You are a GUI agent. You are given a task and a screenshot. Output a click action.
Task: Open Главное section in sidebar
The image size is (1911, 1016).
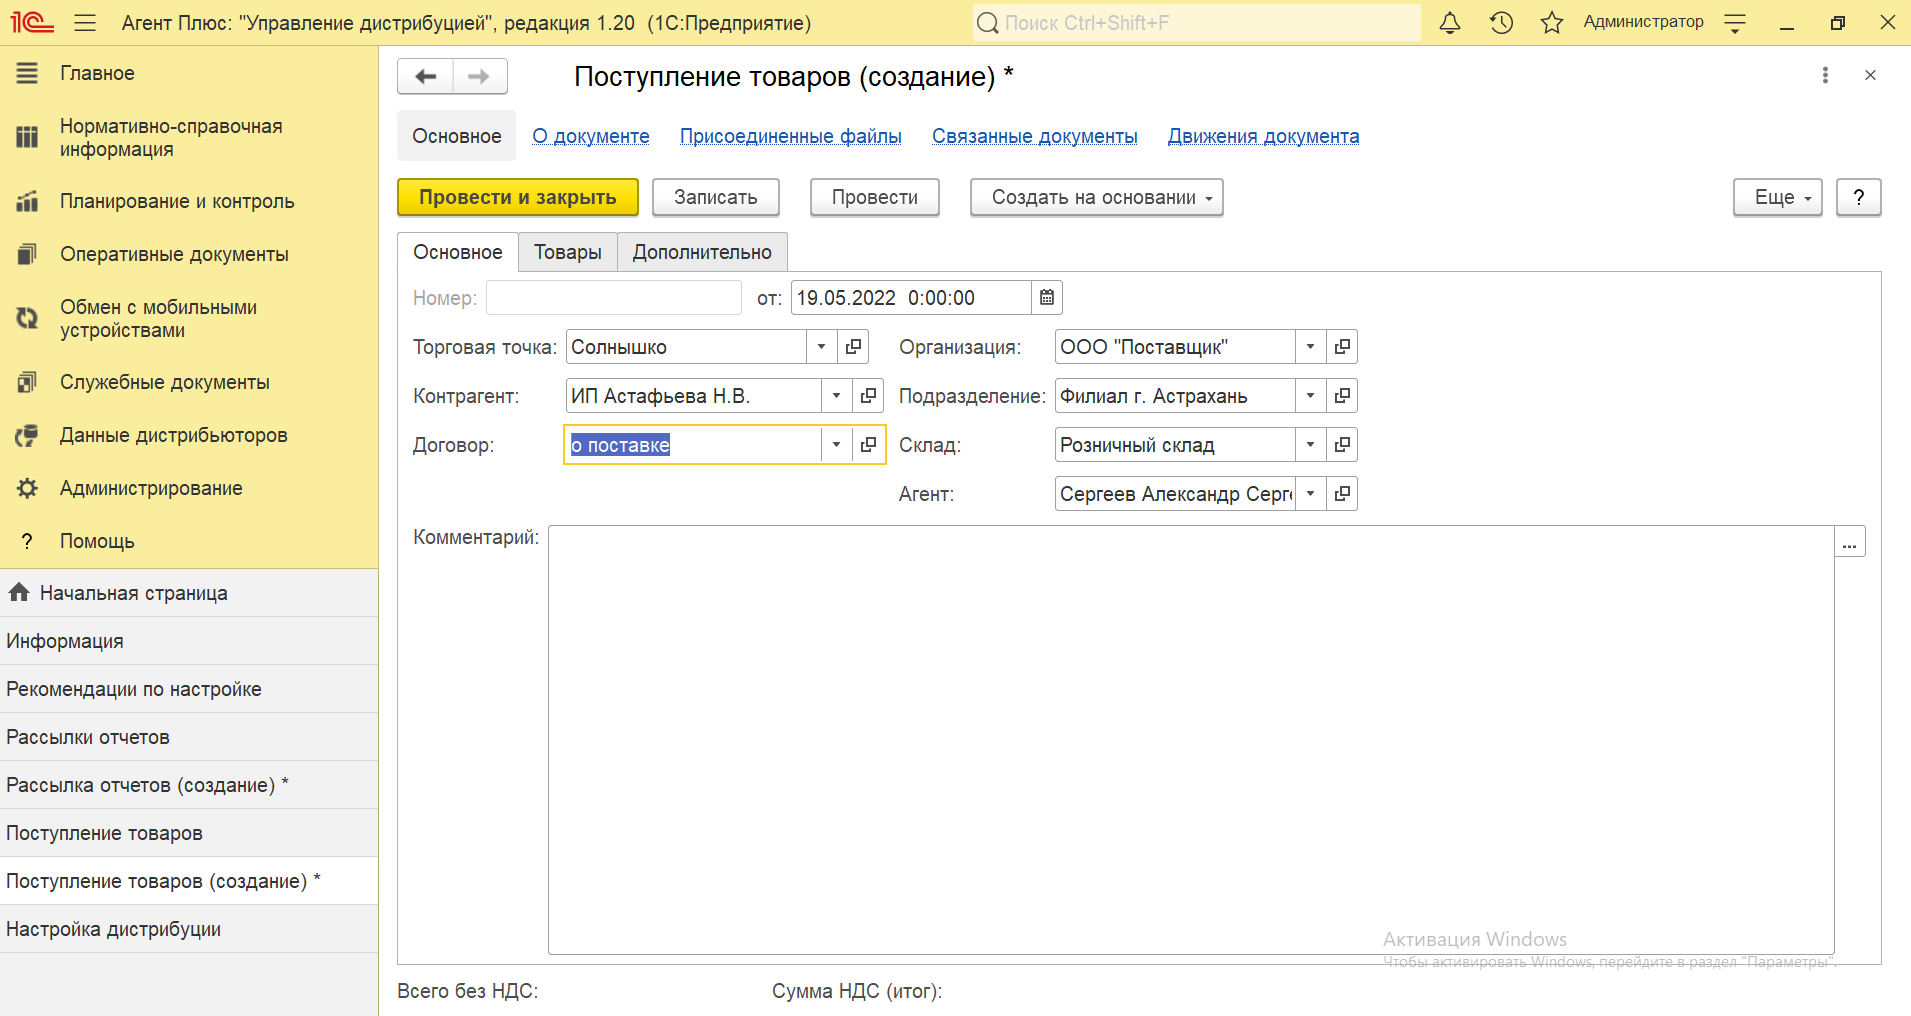click(x=189, y=73)
